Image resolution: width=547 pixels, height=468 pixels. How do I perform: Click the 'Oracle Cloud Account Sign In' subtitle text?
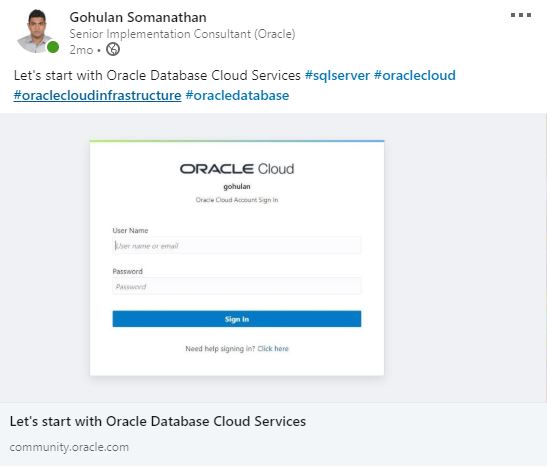click(x=237, y=200)
